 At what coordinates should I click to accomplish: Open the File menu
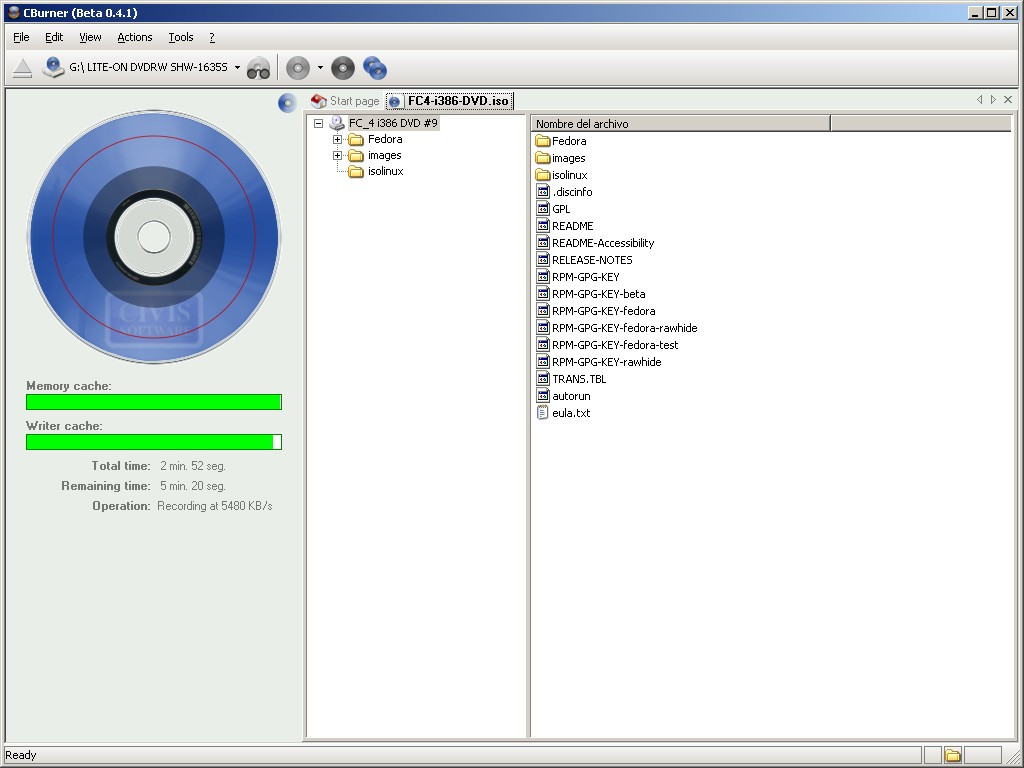(x=22, y=37)
